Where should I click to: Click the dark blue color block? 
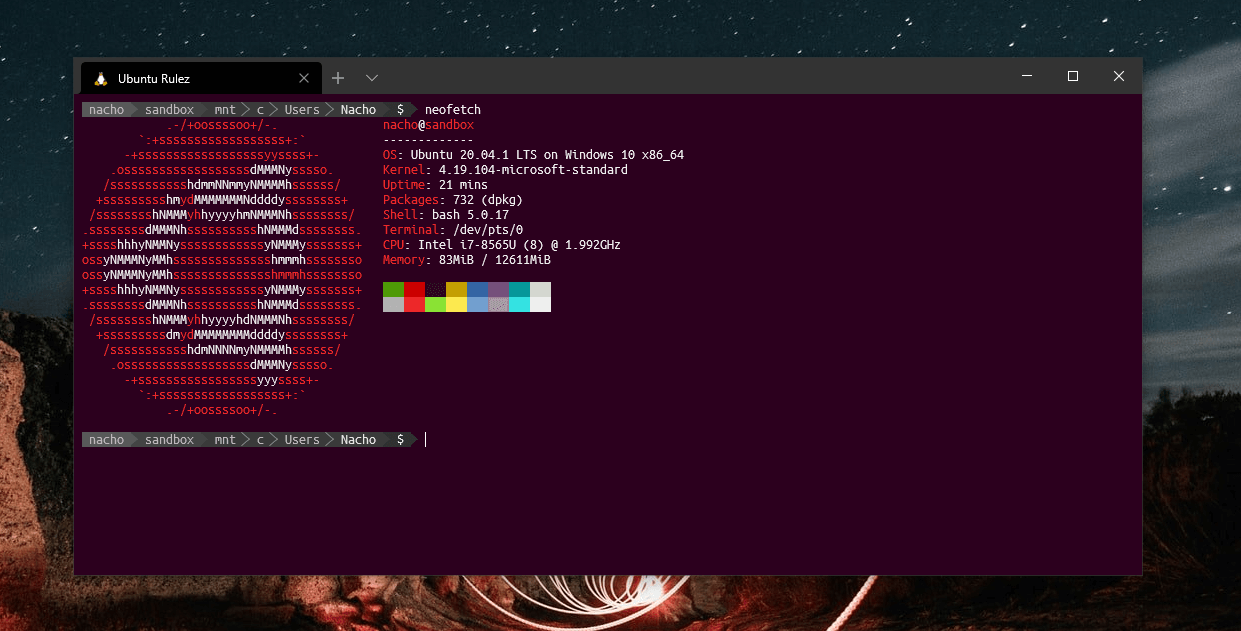point(477,289)
